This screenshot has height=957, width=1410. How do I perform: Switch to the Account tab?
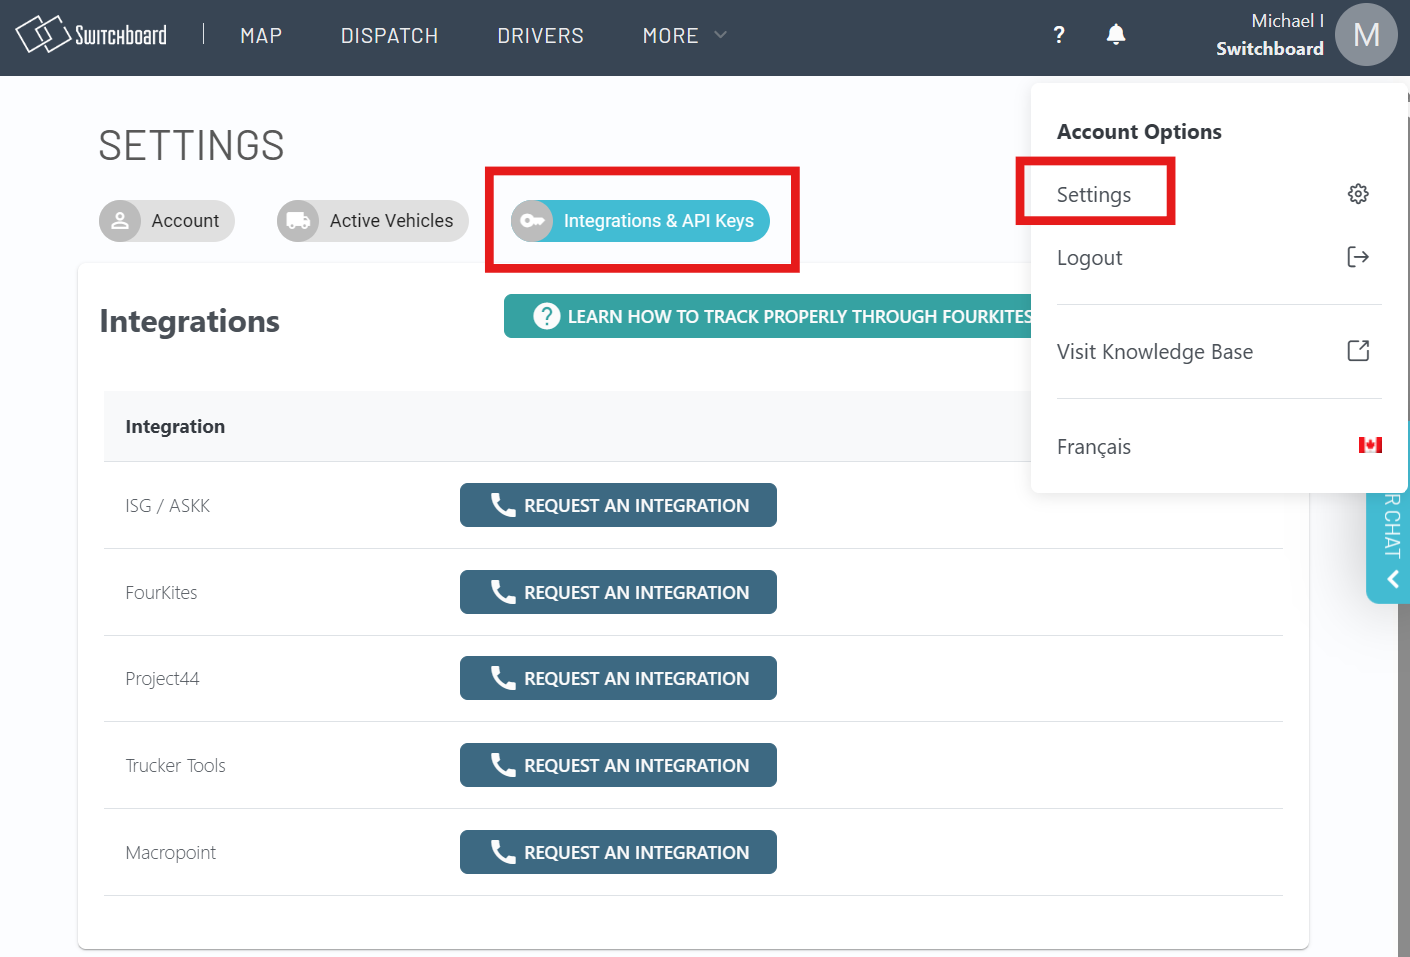(x=167, y=221)
